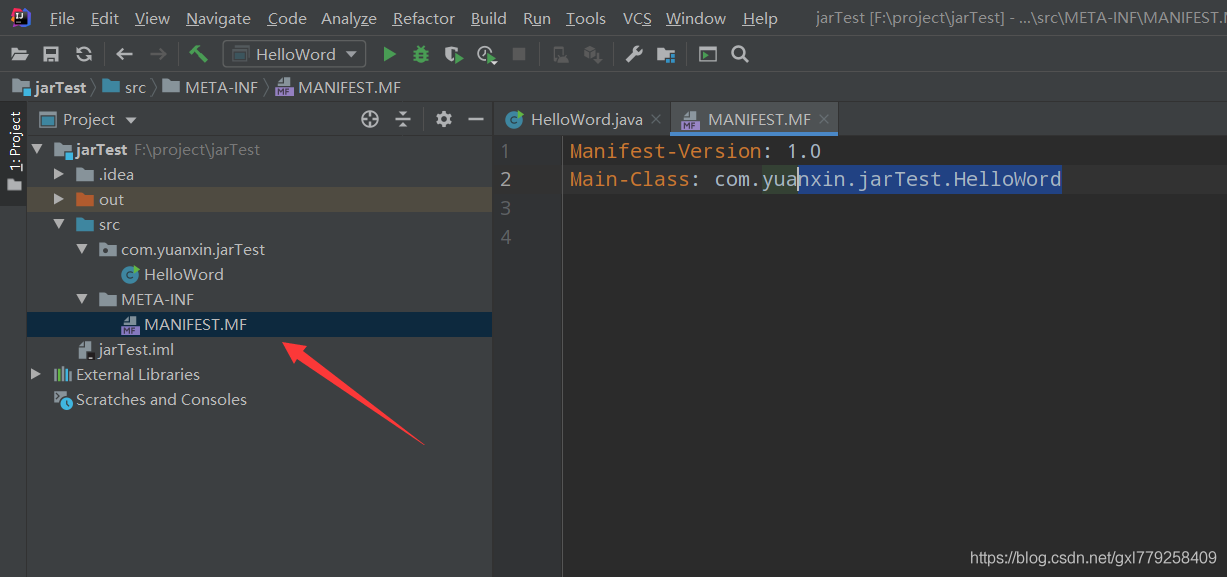Synchronize files with the refresh icon

tap(84, 55)
